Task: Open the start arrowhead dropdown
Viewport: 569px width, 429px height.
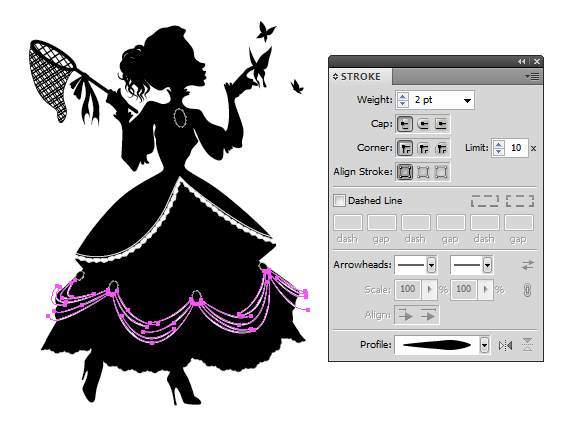Action: click(x=431, y=265)
